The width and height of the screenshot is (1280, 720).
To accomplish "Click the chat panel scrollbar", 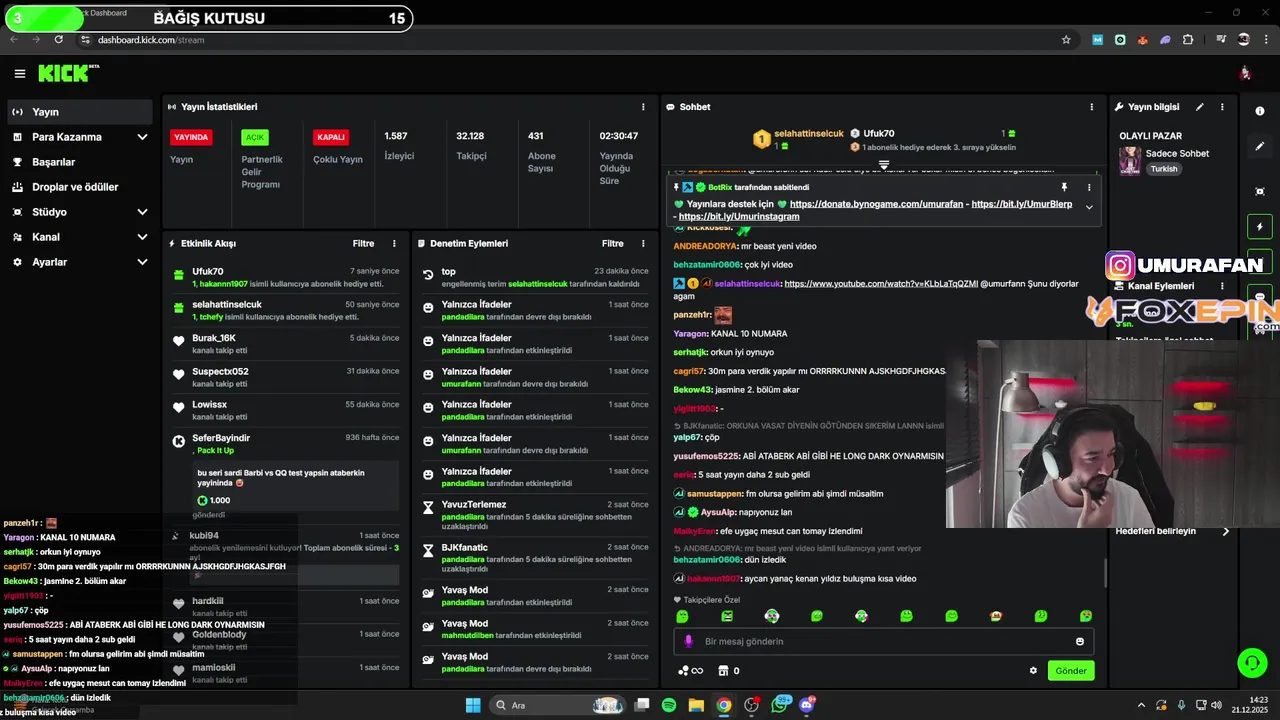I will [1105, 573].
